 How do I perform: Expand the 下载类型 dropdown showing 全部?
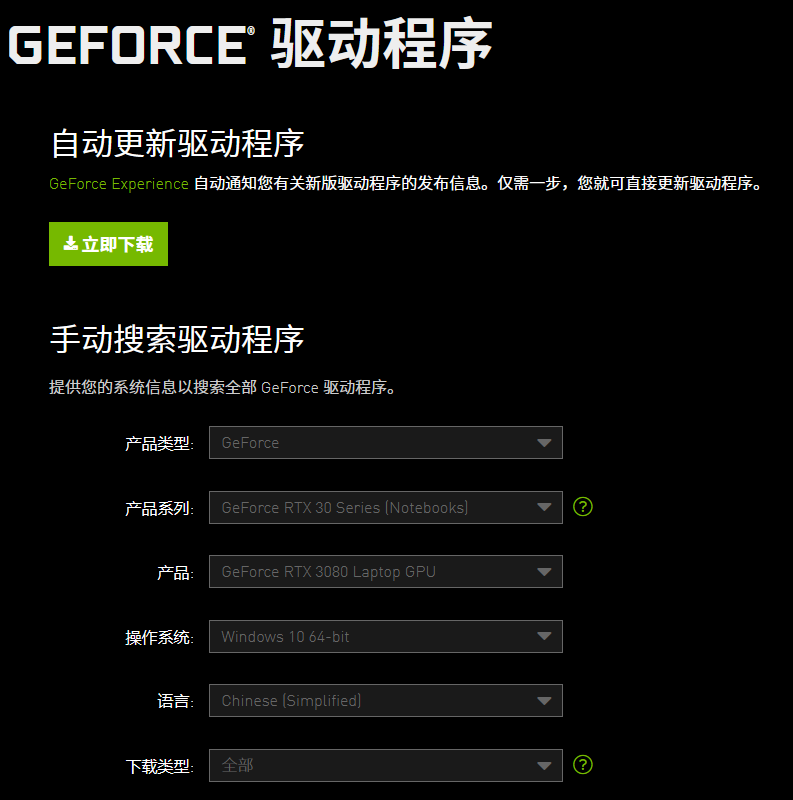(386, 765)
